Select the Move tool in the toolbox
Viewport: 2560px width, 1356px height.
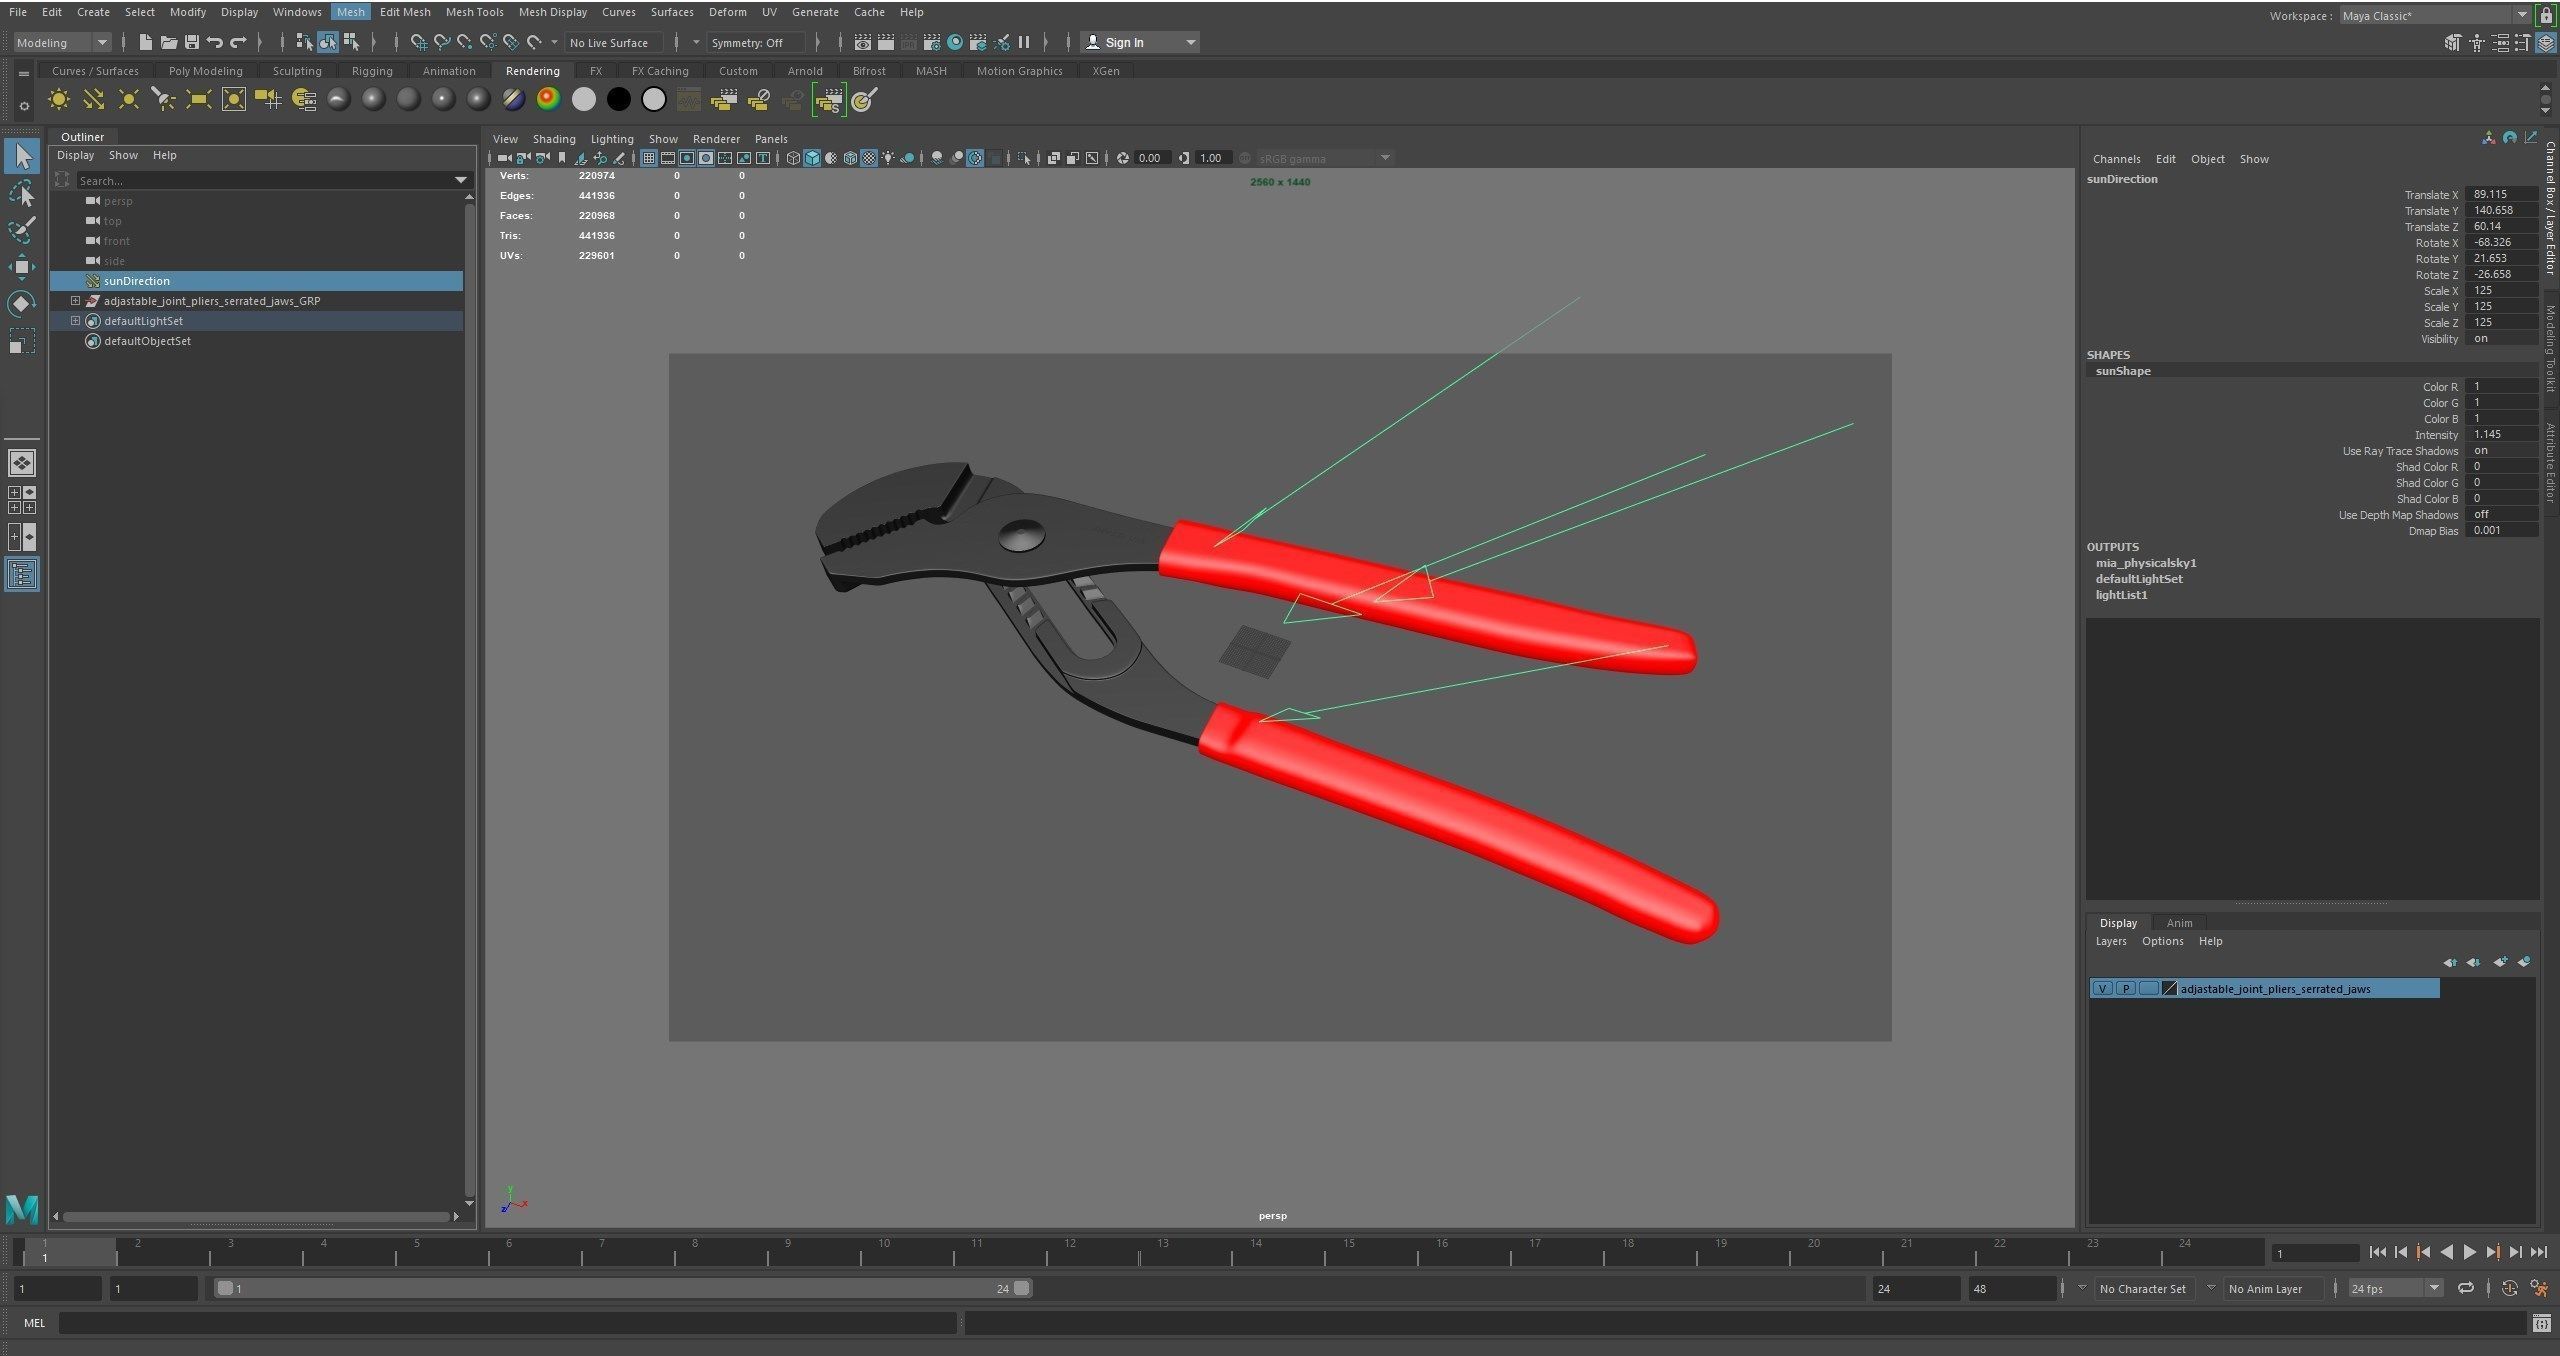pyautogui.click(x=21, y=266)
